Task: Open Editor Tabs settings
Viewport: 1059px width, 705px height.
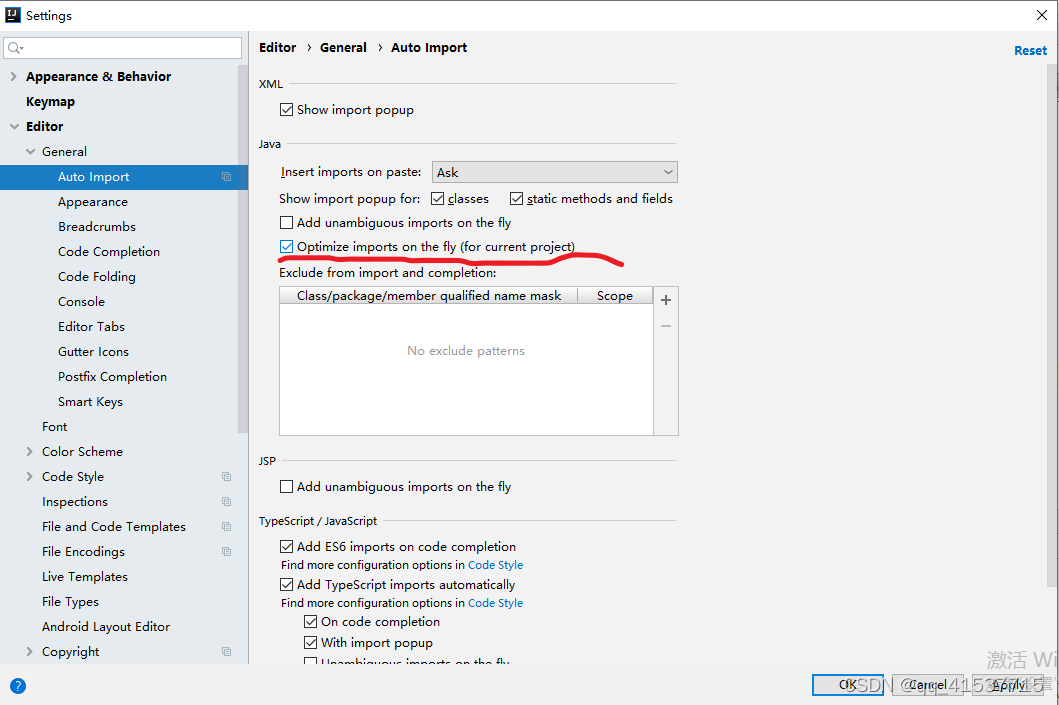Action: click(x=91, y=327)
